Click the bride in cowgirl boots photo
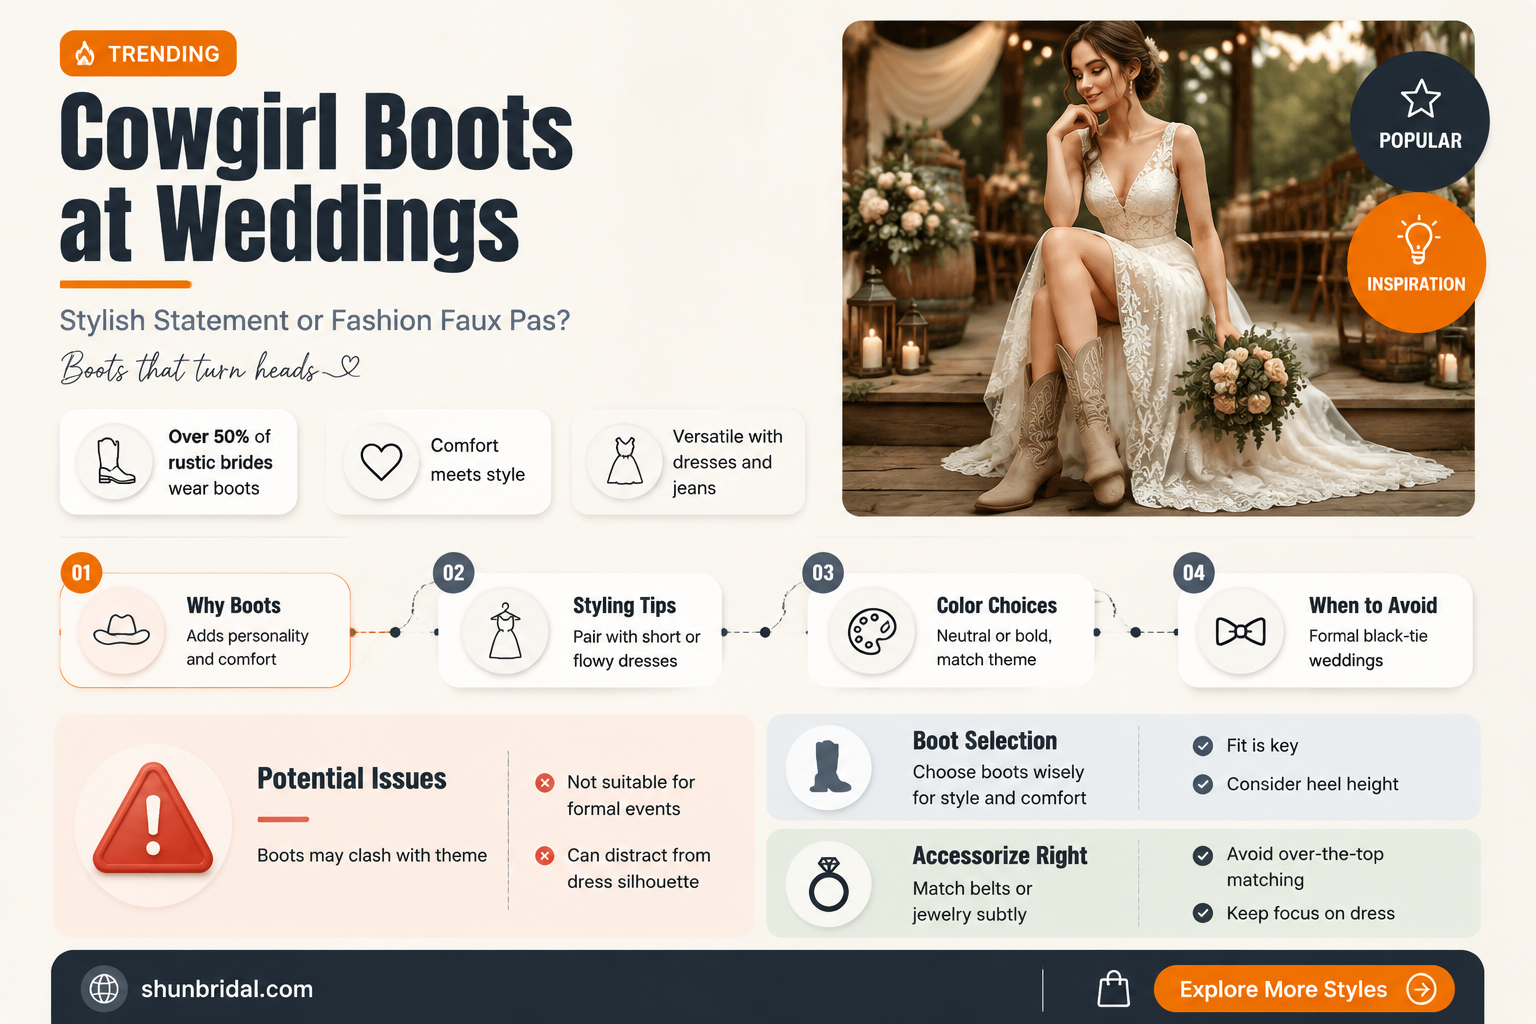Image resolution: width=1536 pixels, height=1024 pixels. [1158, 268]
